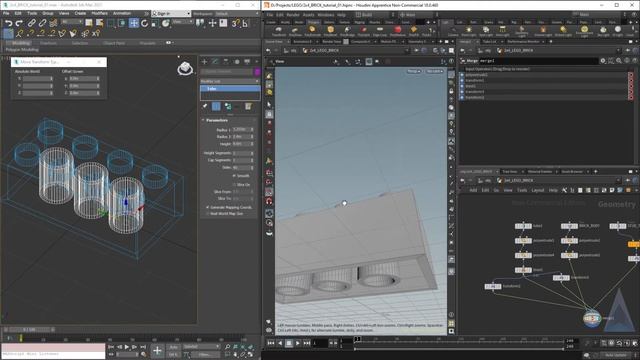Open the Create panel plus icon
Screen dimensions: 640x360
click(204, 62)
